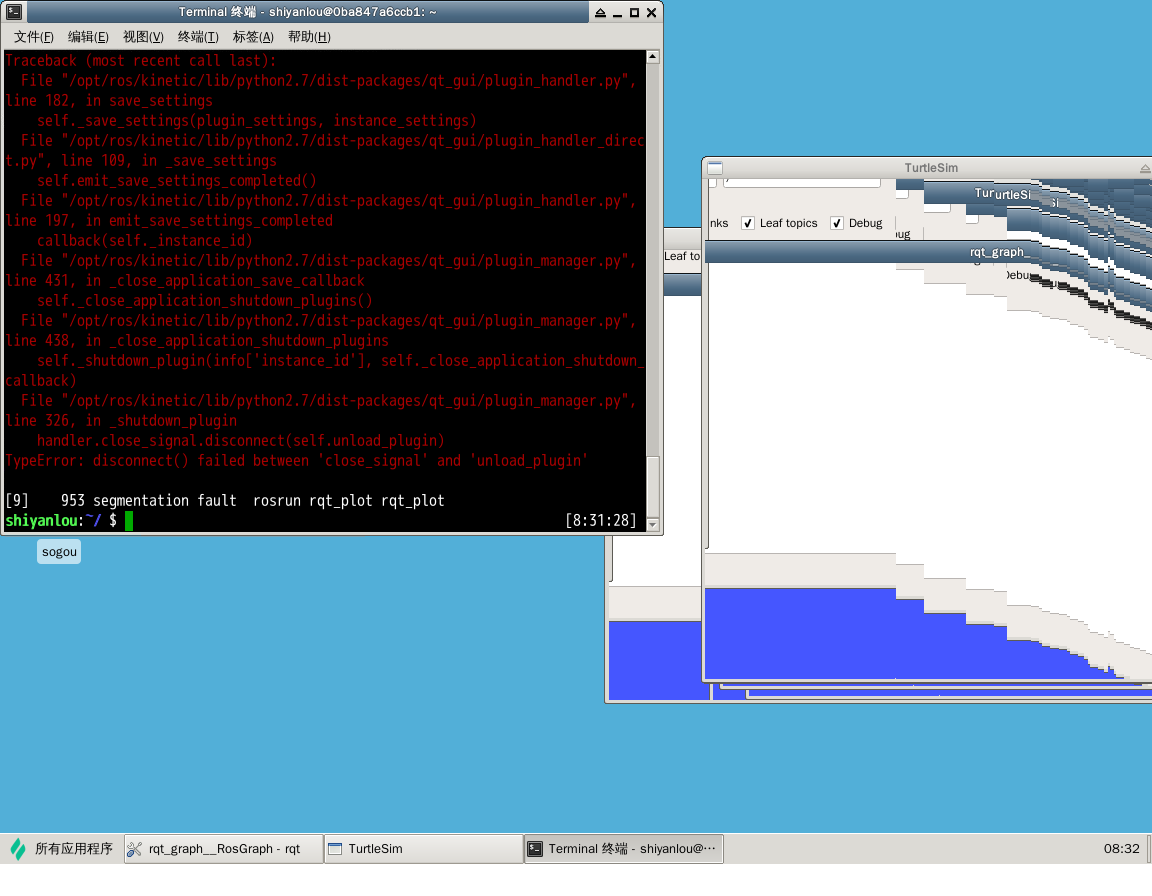Switch to TurtleSim in the taskbar

(423, 849)
